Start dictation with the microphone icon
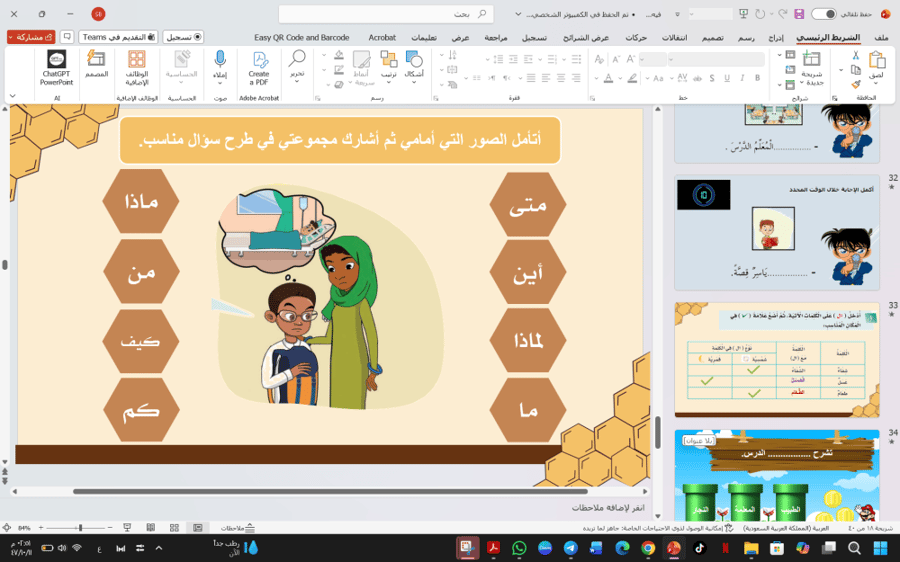 [x=220, y=68]
